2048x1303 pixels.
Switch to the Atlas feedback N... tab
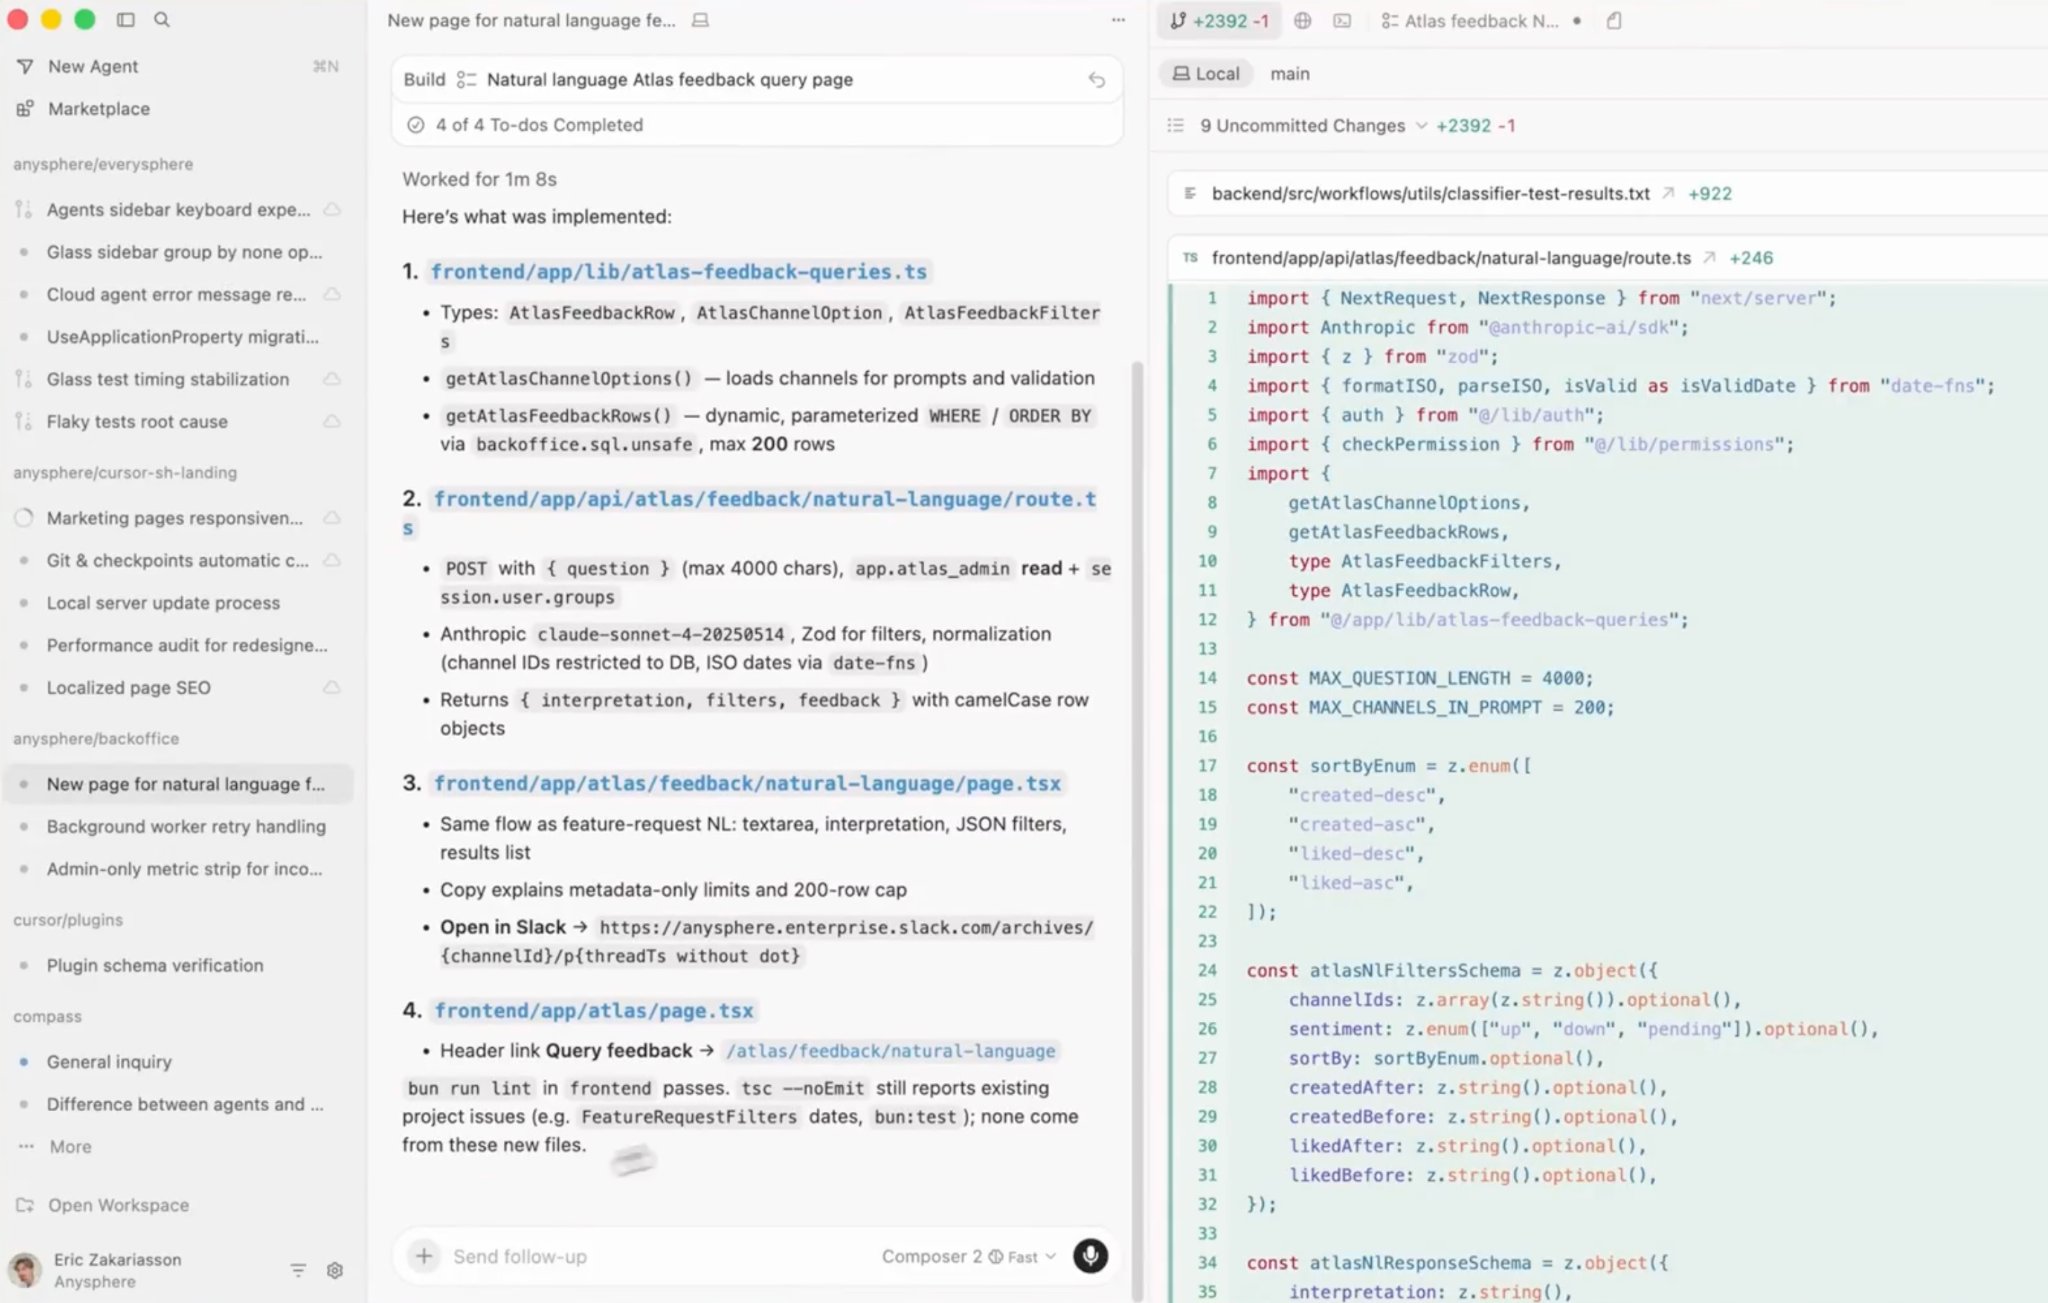1480,20
